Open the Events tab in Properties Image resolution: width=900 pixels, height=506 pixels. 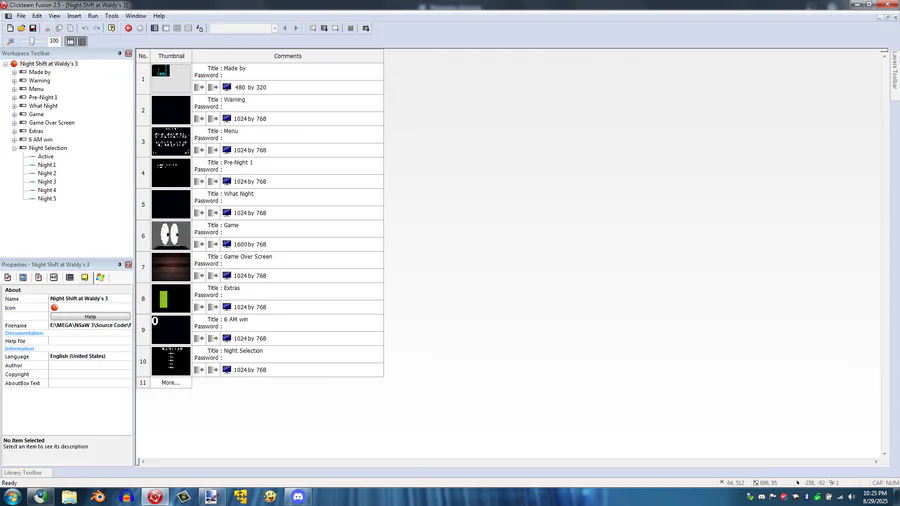(69, 278)
